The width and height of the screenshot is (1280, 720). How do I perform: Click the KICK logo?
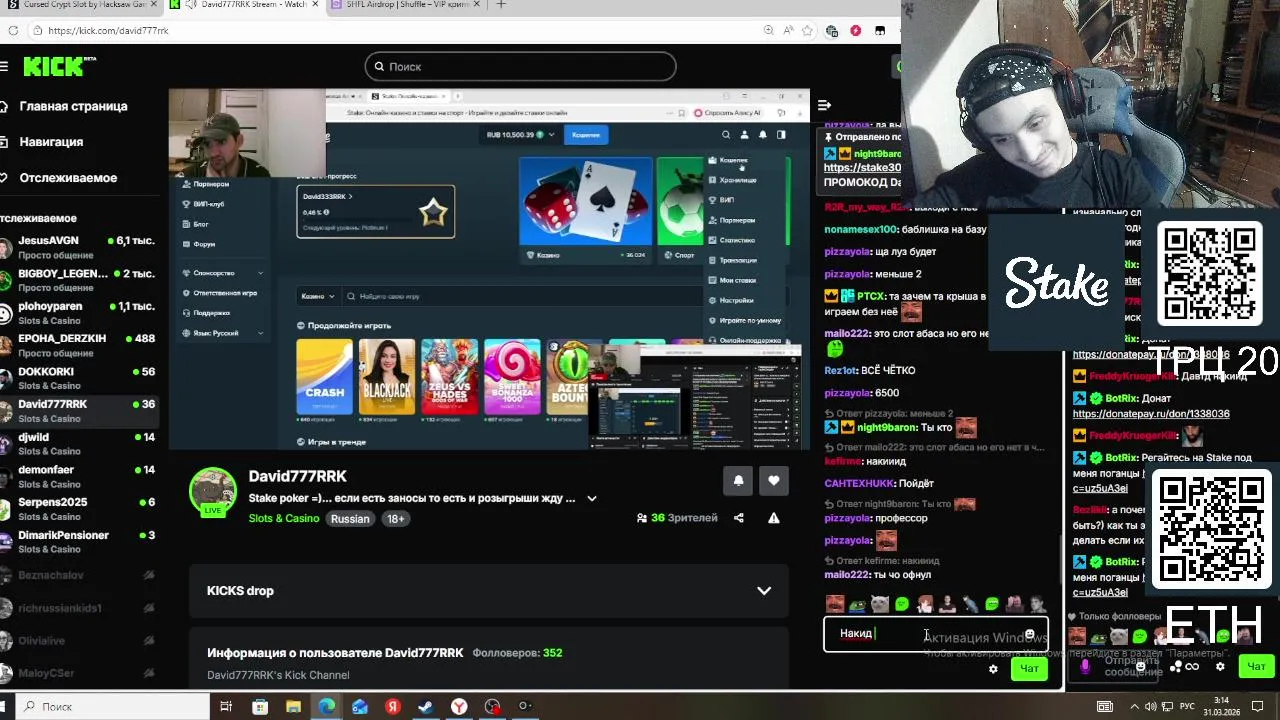[60, 66]
